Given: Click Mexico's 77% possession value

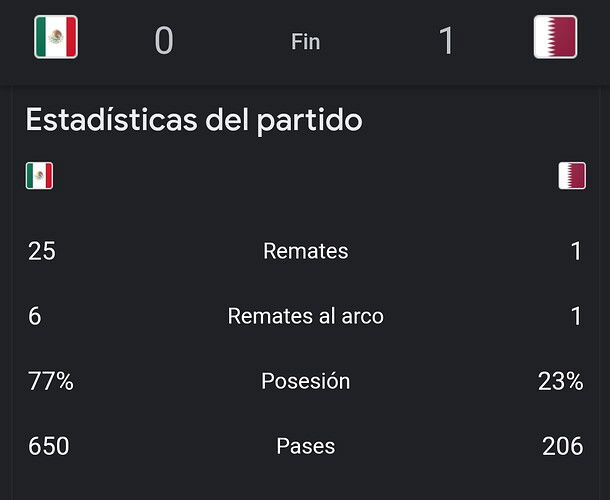Looking at the screenshot, I should [51, 381].
